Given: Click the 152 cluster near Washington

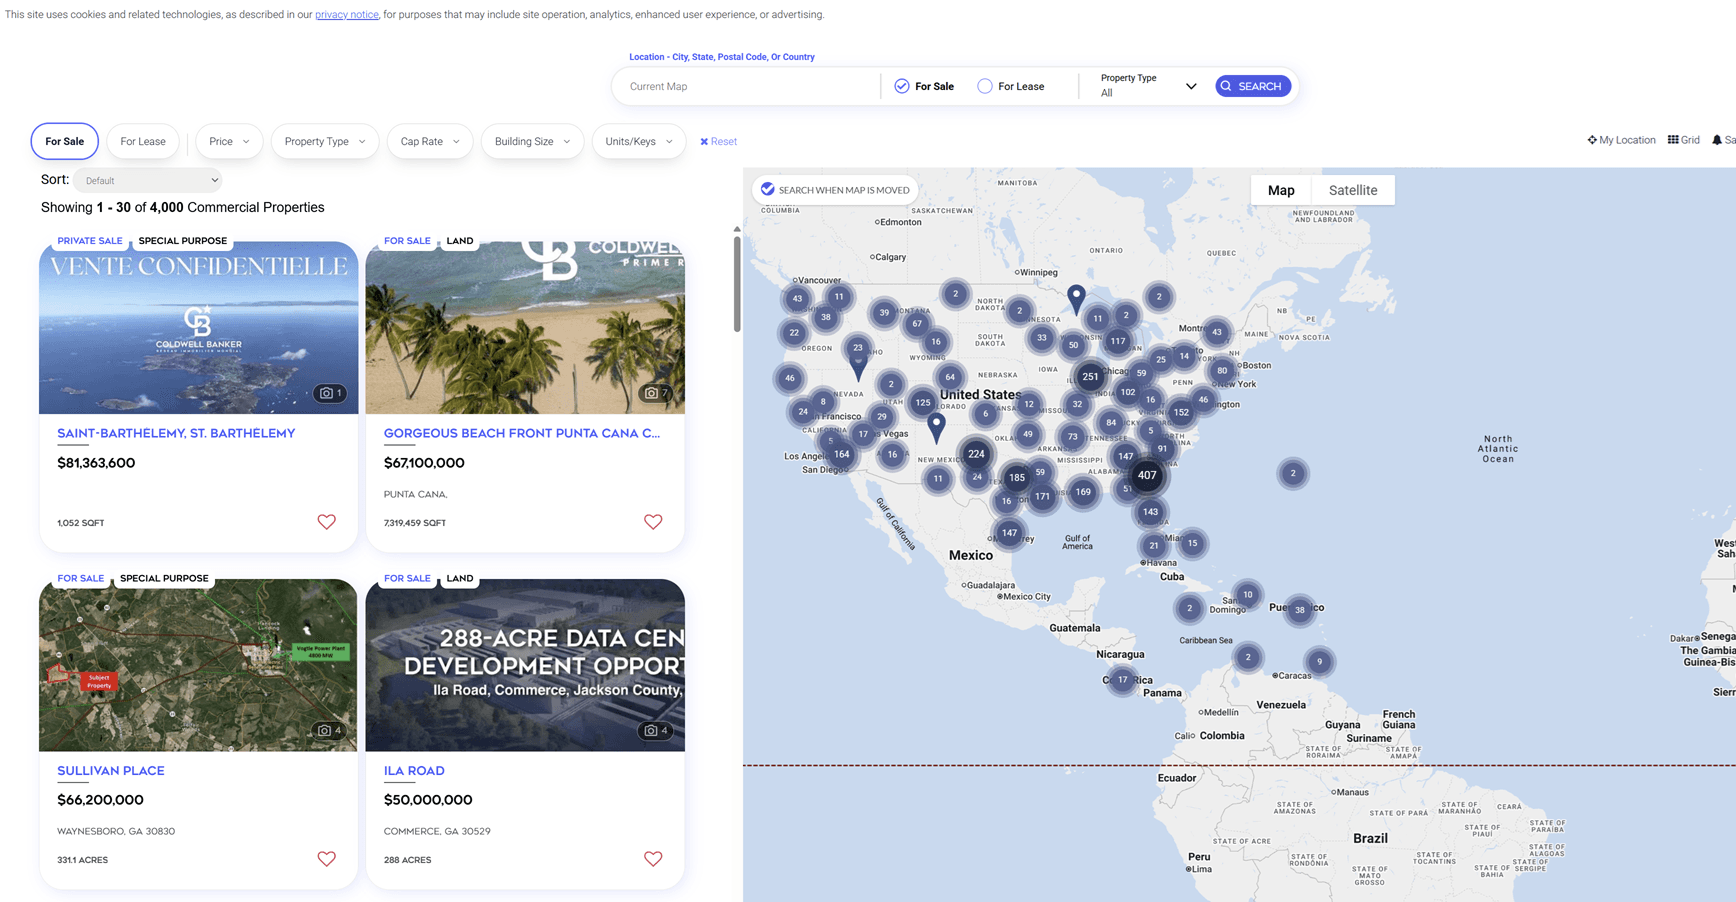Looking at the screenshot, I should coord(1181,412).
